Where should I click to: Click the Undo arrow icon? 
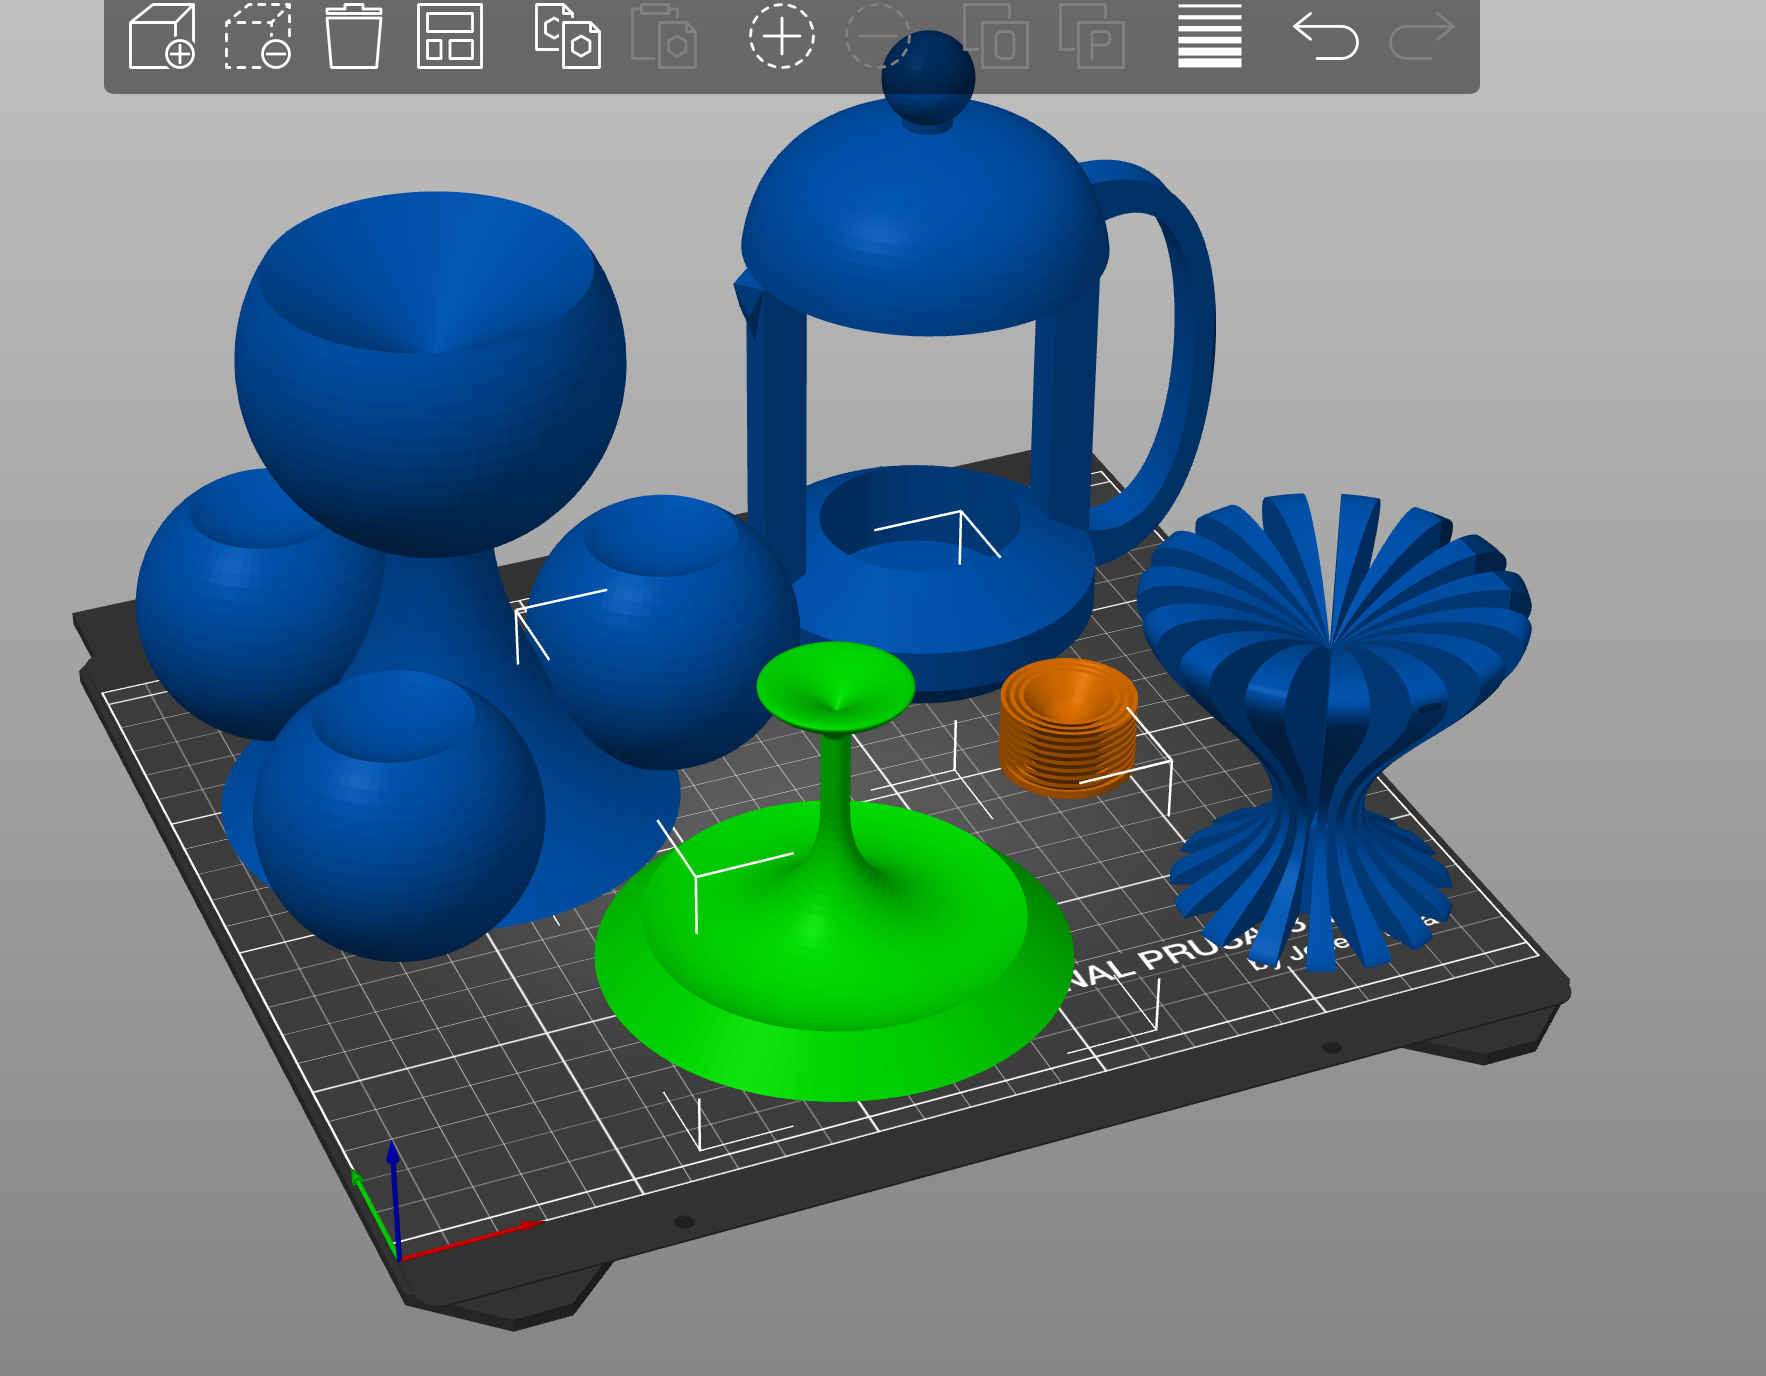point(1326,36)
